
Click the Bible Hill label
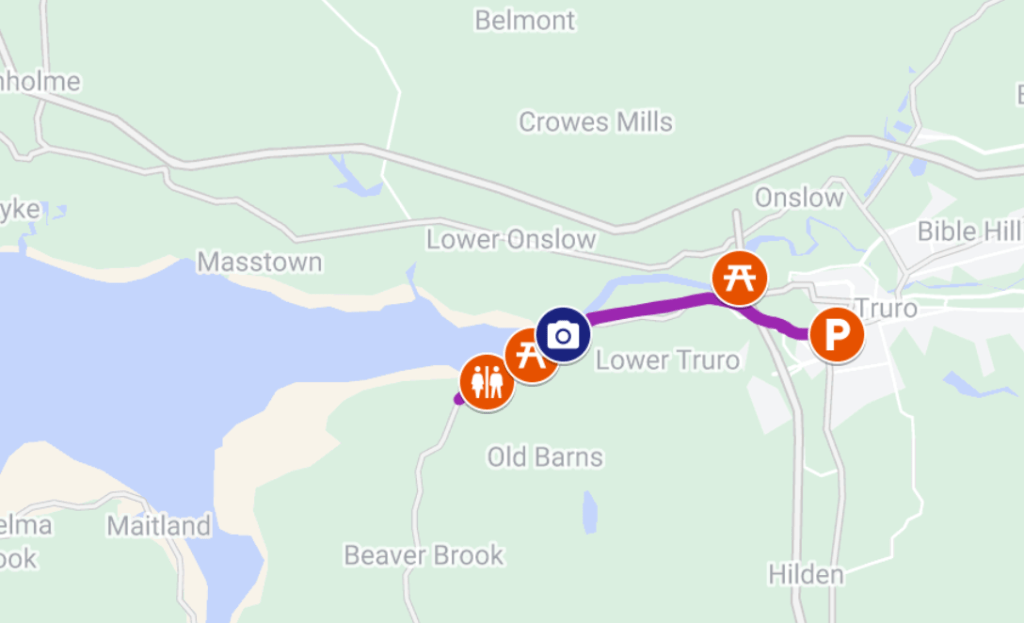point(970,231)
